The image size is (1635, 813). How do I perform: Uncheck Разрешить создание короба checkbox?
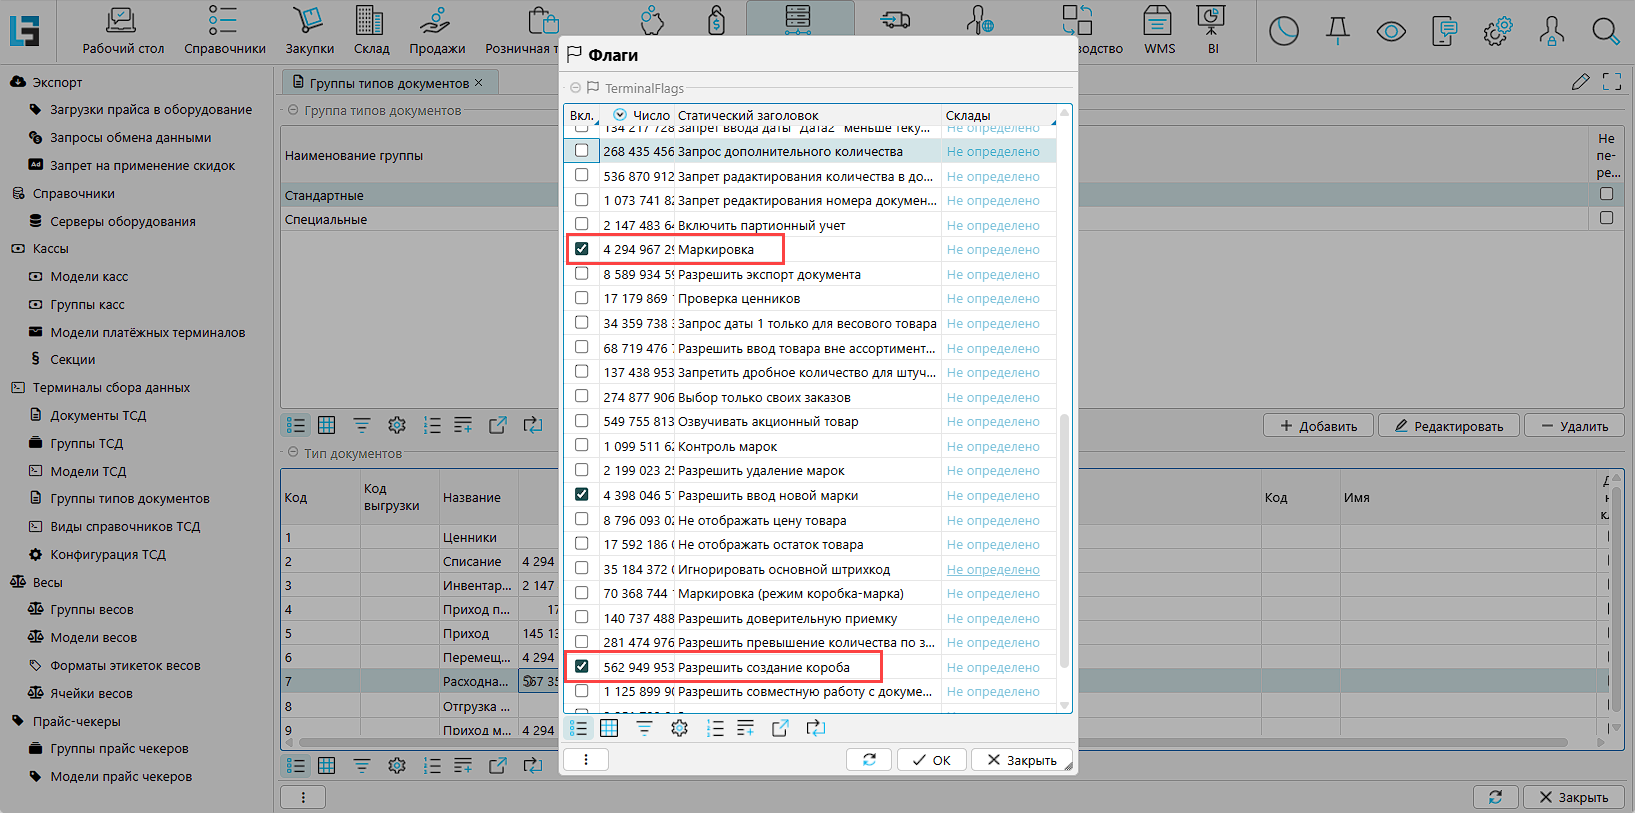(x=582, y=667)
